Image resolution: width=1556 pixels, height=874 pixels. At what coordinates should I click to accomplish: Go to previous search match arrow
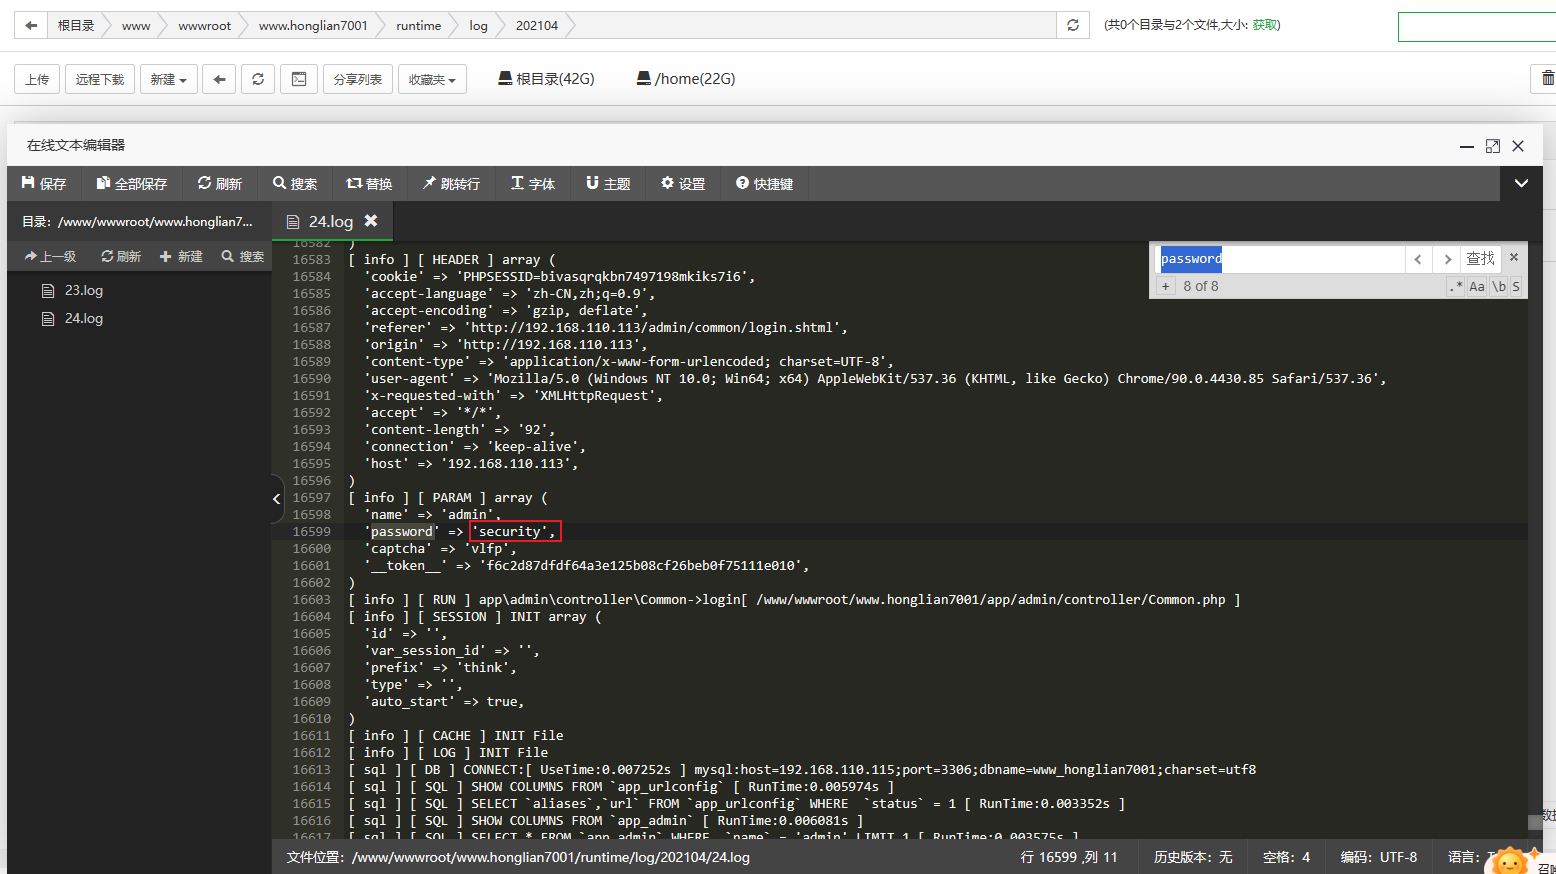[x=1418, y=259]
